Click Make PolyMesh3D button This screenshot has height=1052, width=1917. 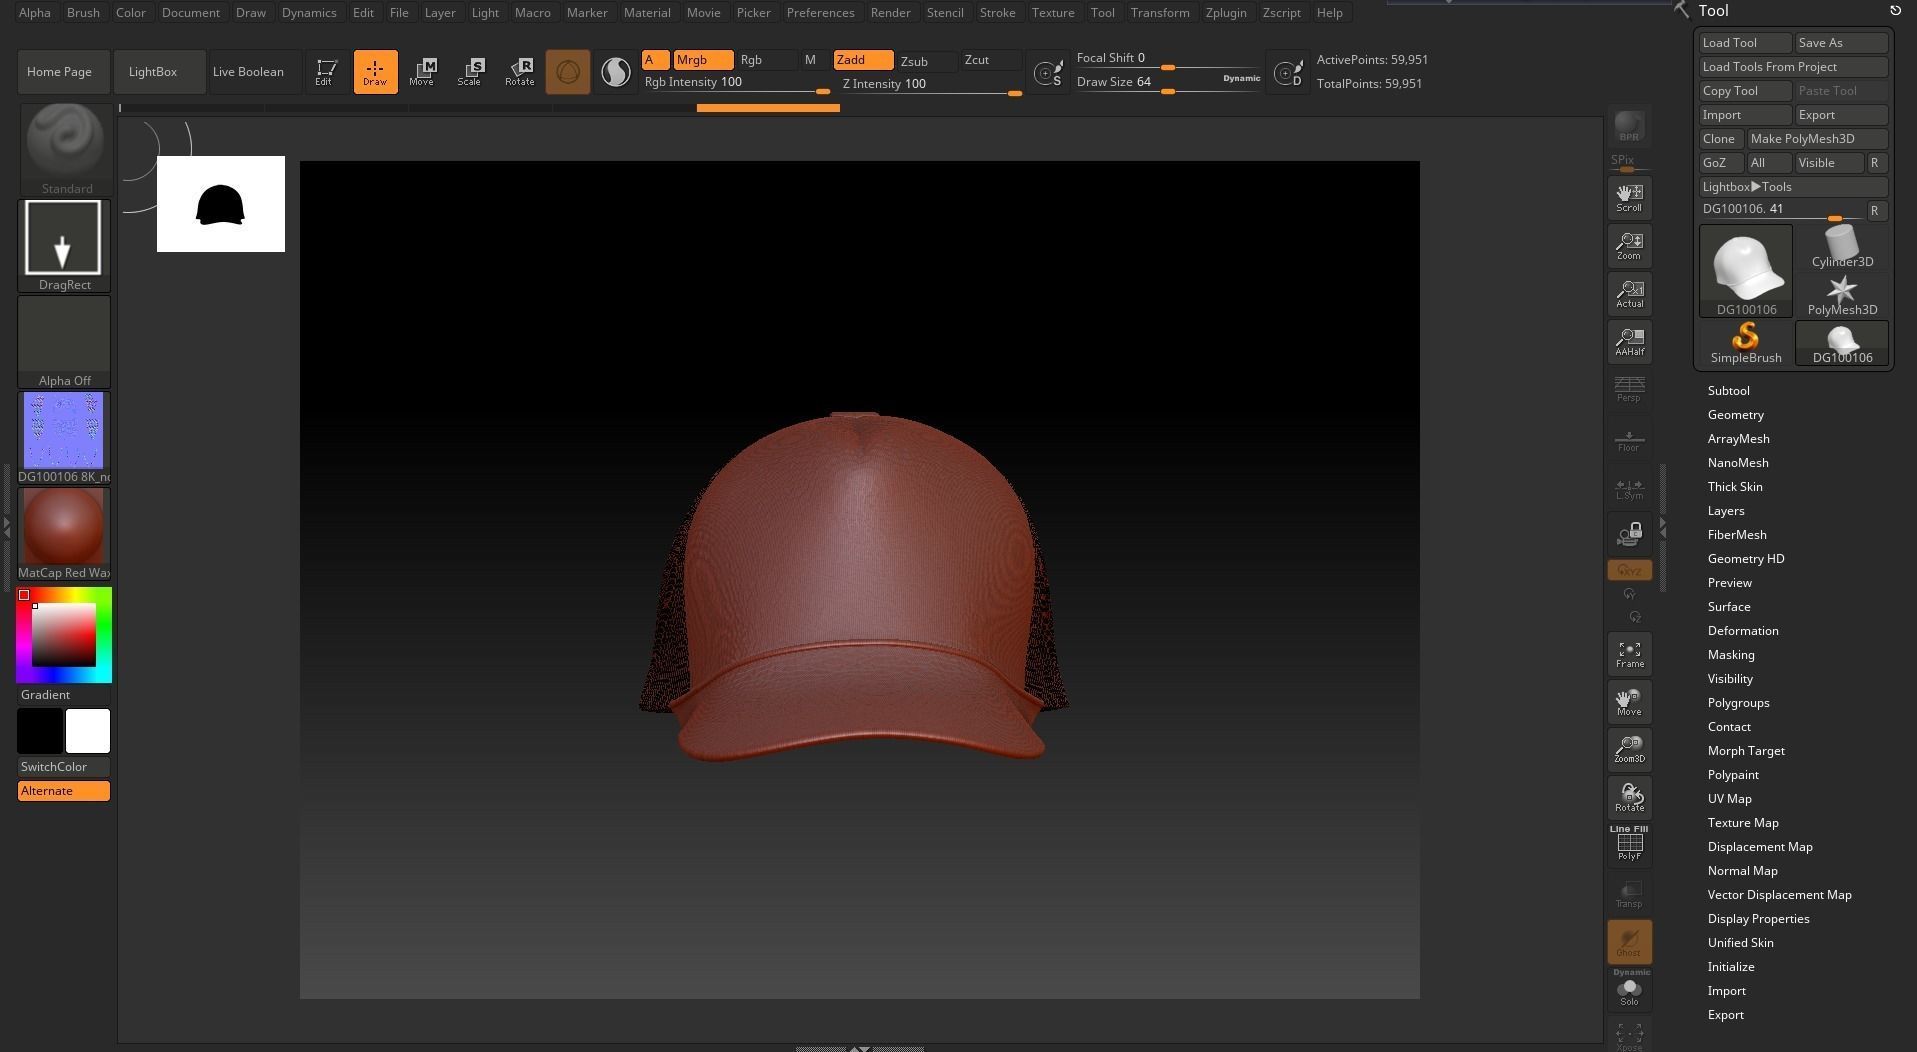[x=1817, y=139]
